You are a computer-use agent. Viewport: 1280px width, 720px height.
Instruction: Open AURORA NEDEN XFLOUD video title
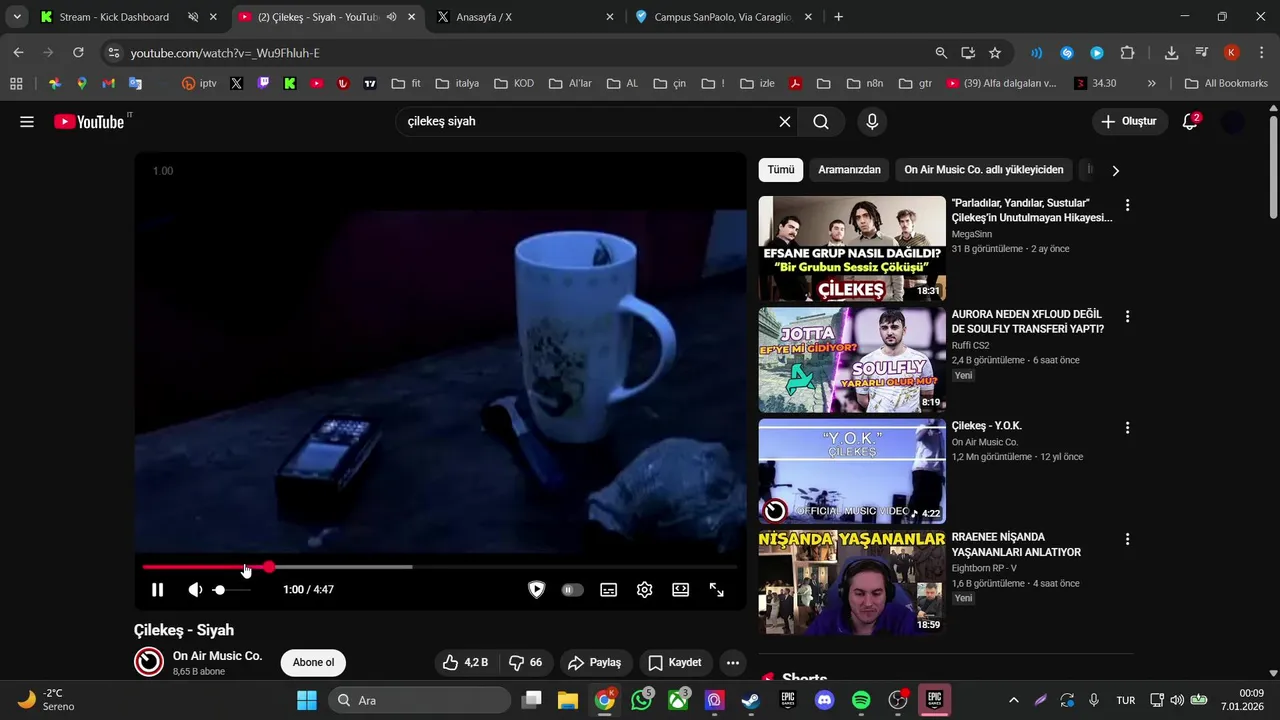(x=1028, y=321)
